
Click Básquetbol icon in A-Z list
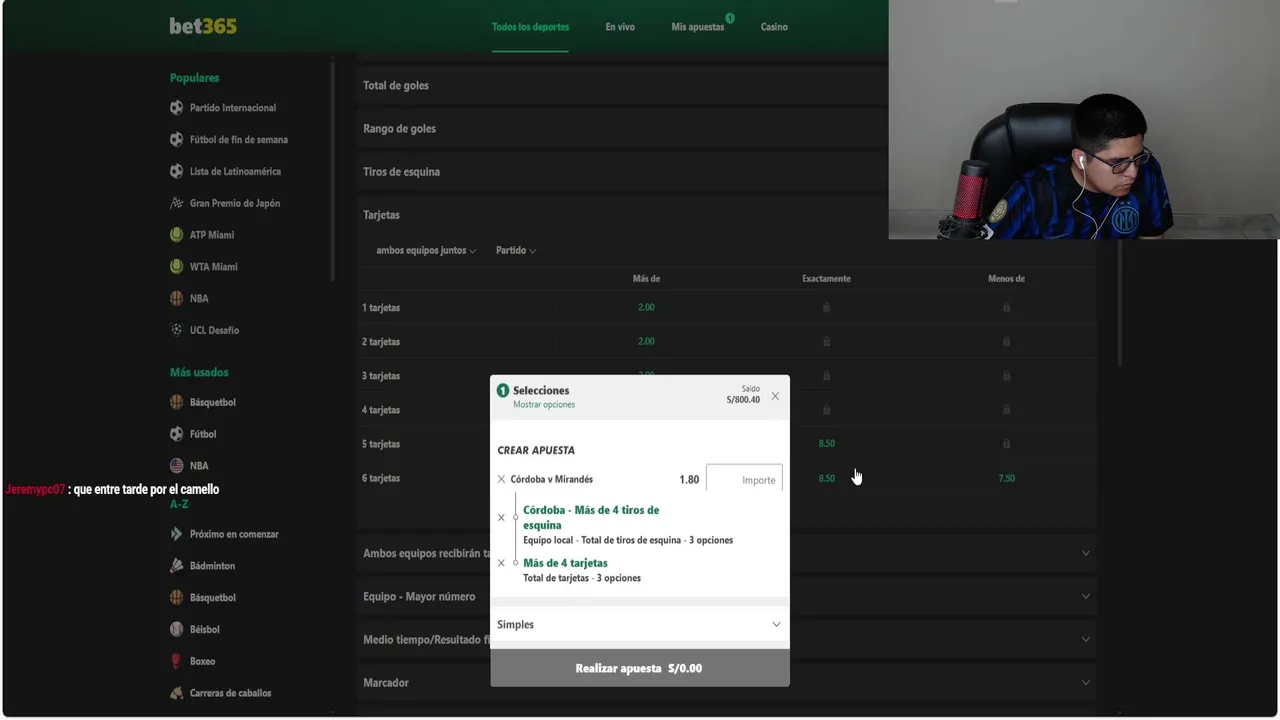click(177, 598)
